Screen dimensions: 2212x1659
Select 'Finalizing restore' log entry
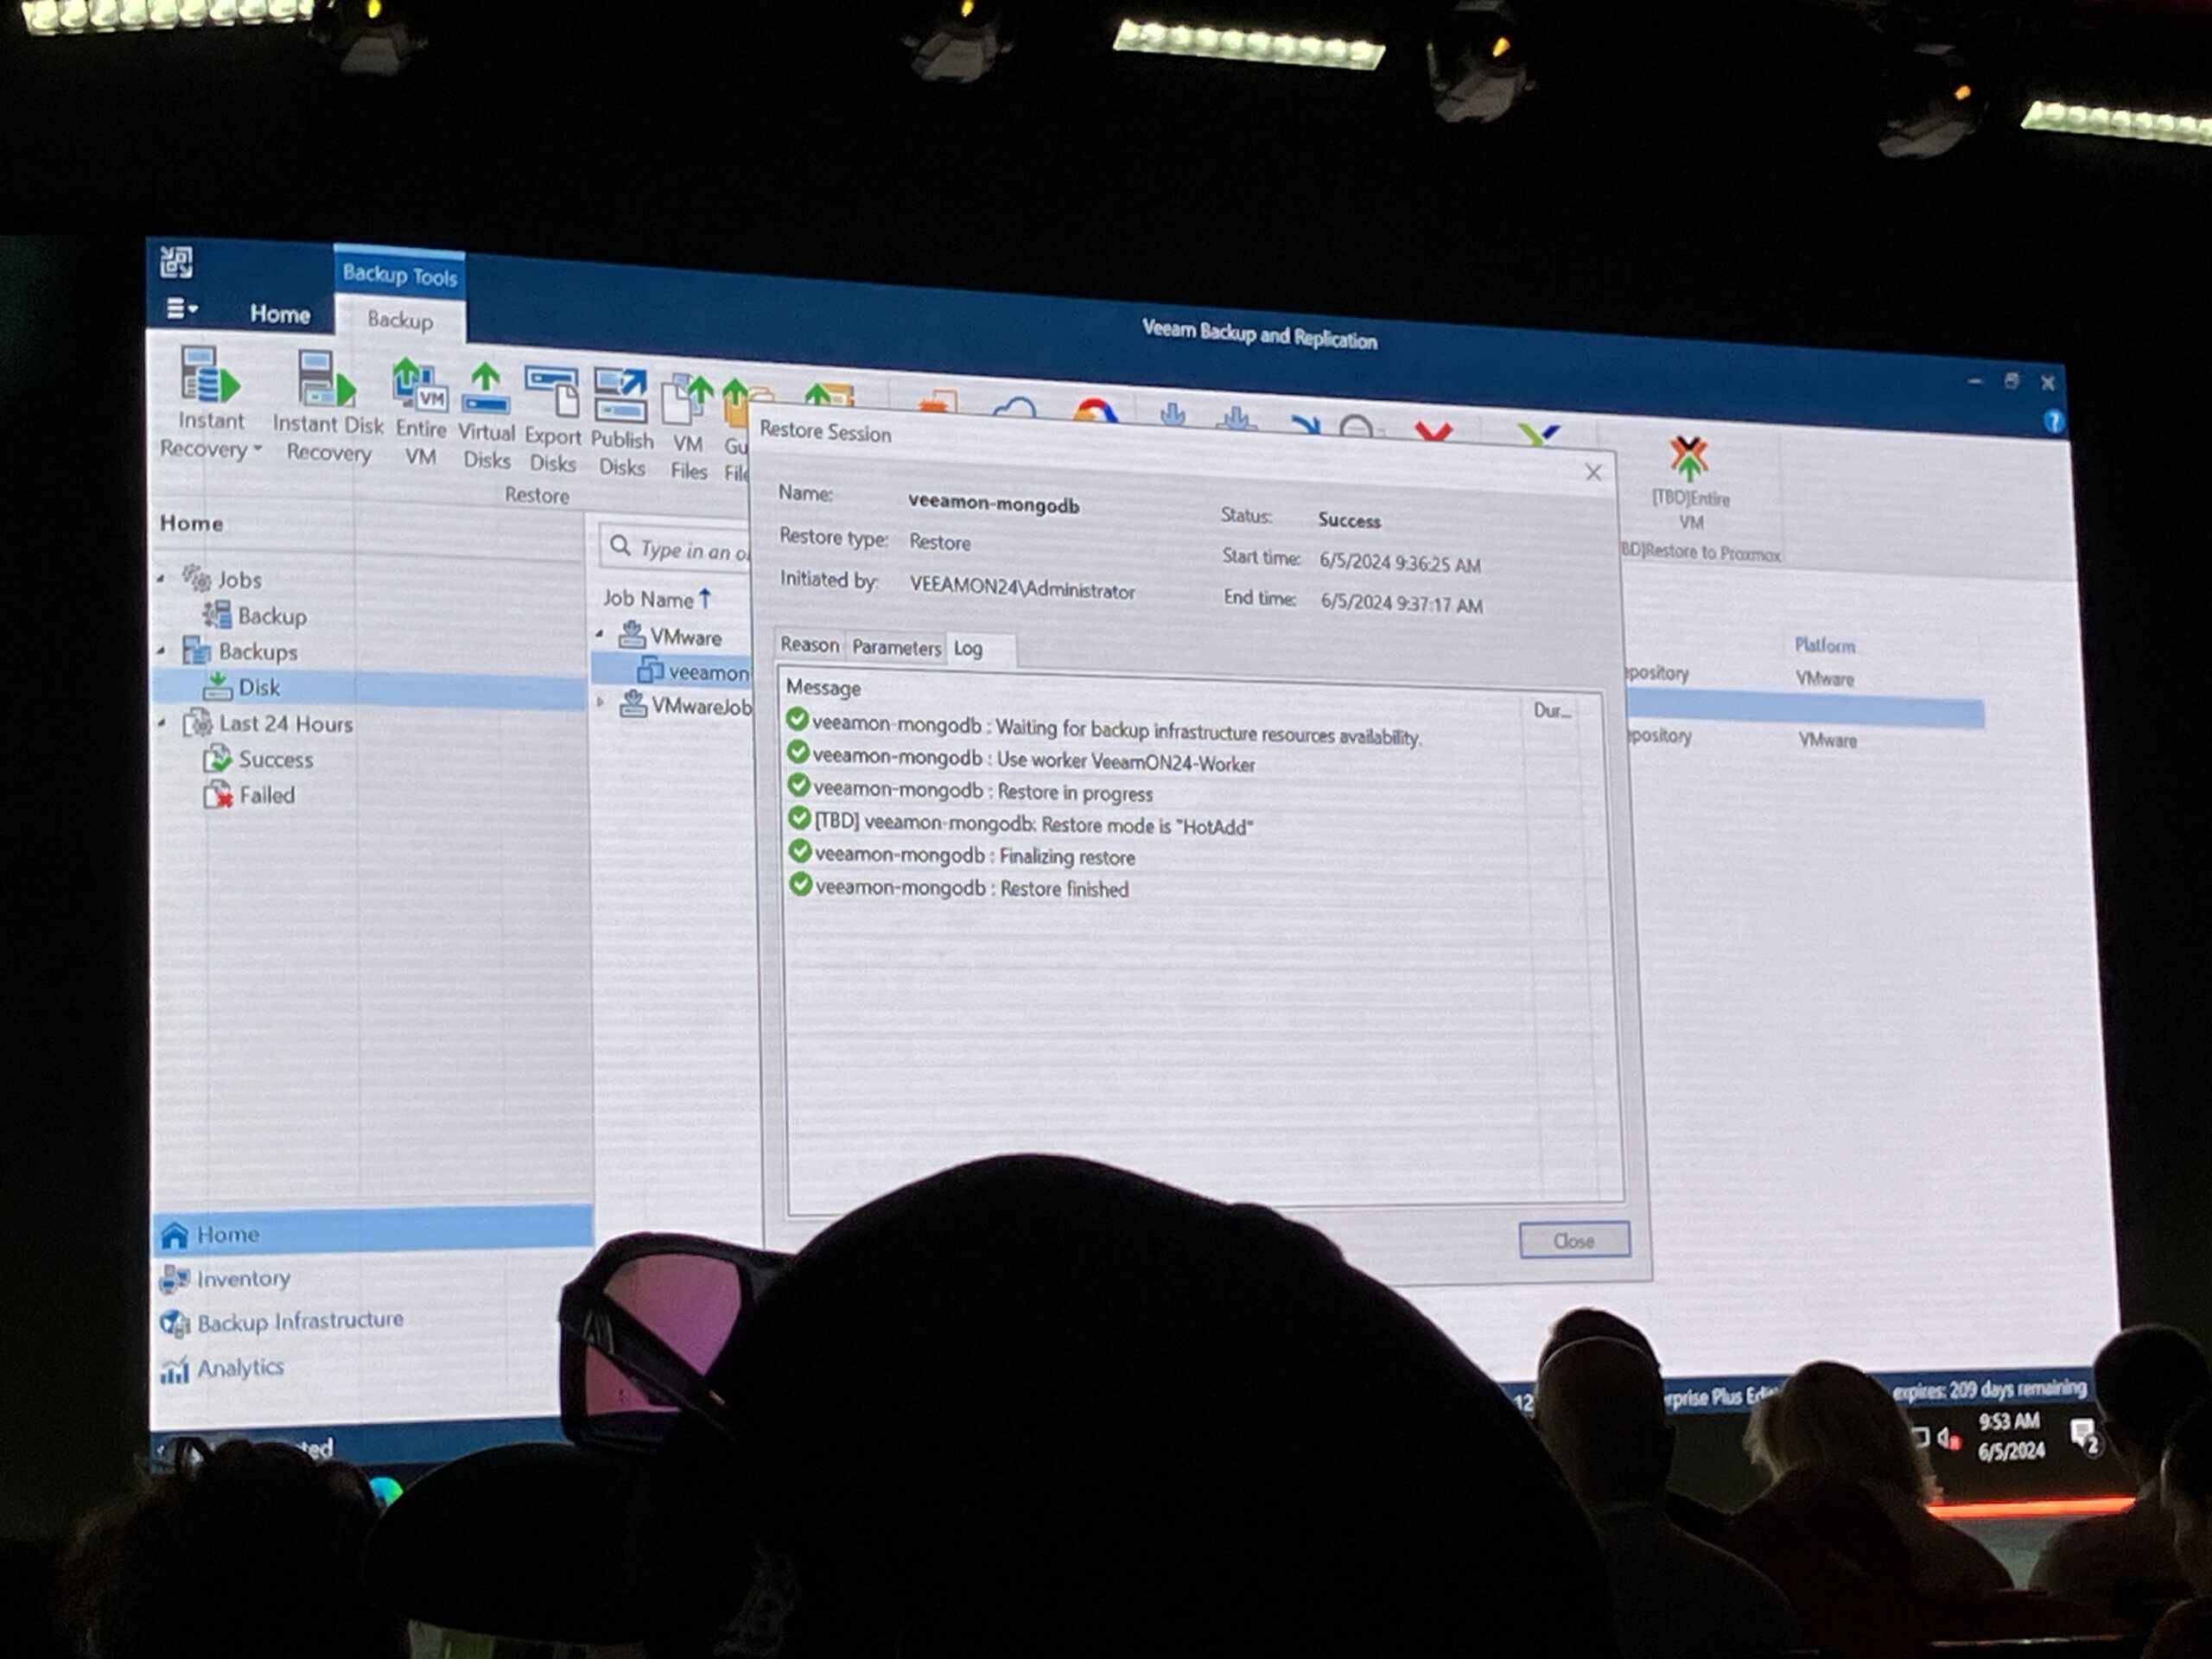tap(961, 855)
